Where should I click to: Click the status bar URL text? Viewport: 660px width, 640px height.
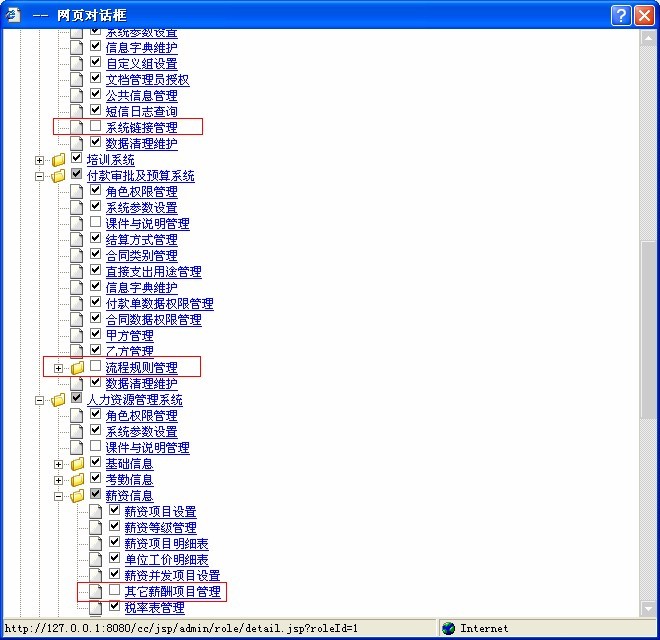point(181,629)
